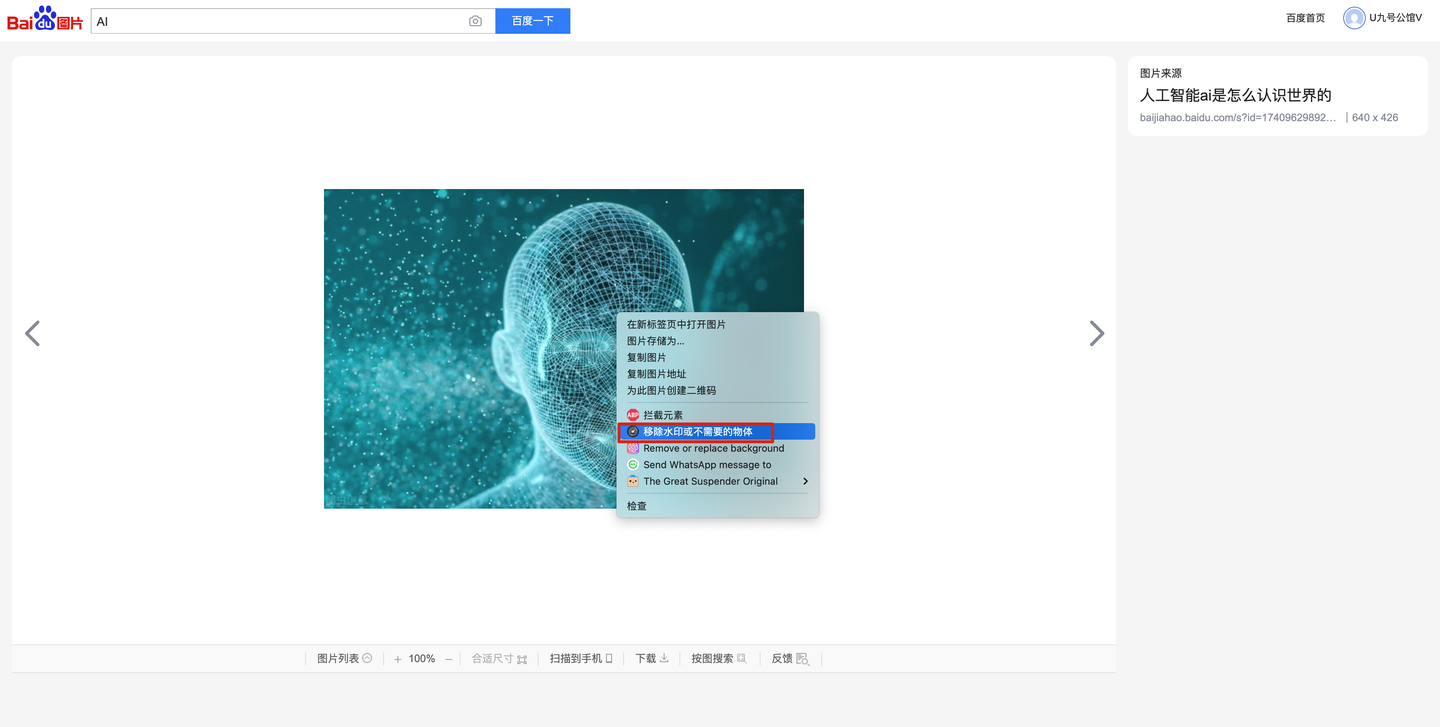Choose 图片存储为... from context menu
This screenshot has width=1440, height=727.
(716, 341)
